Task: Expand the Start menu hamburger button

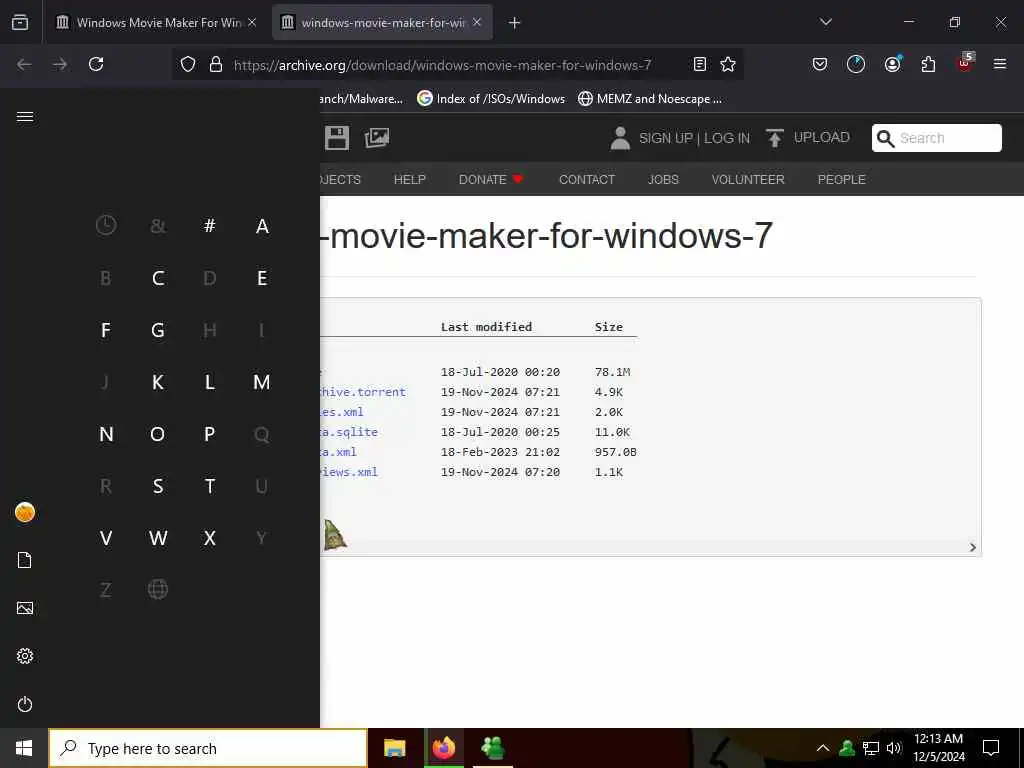Action: [25, 116]
